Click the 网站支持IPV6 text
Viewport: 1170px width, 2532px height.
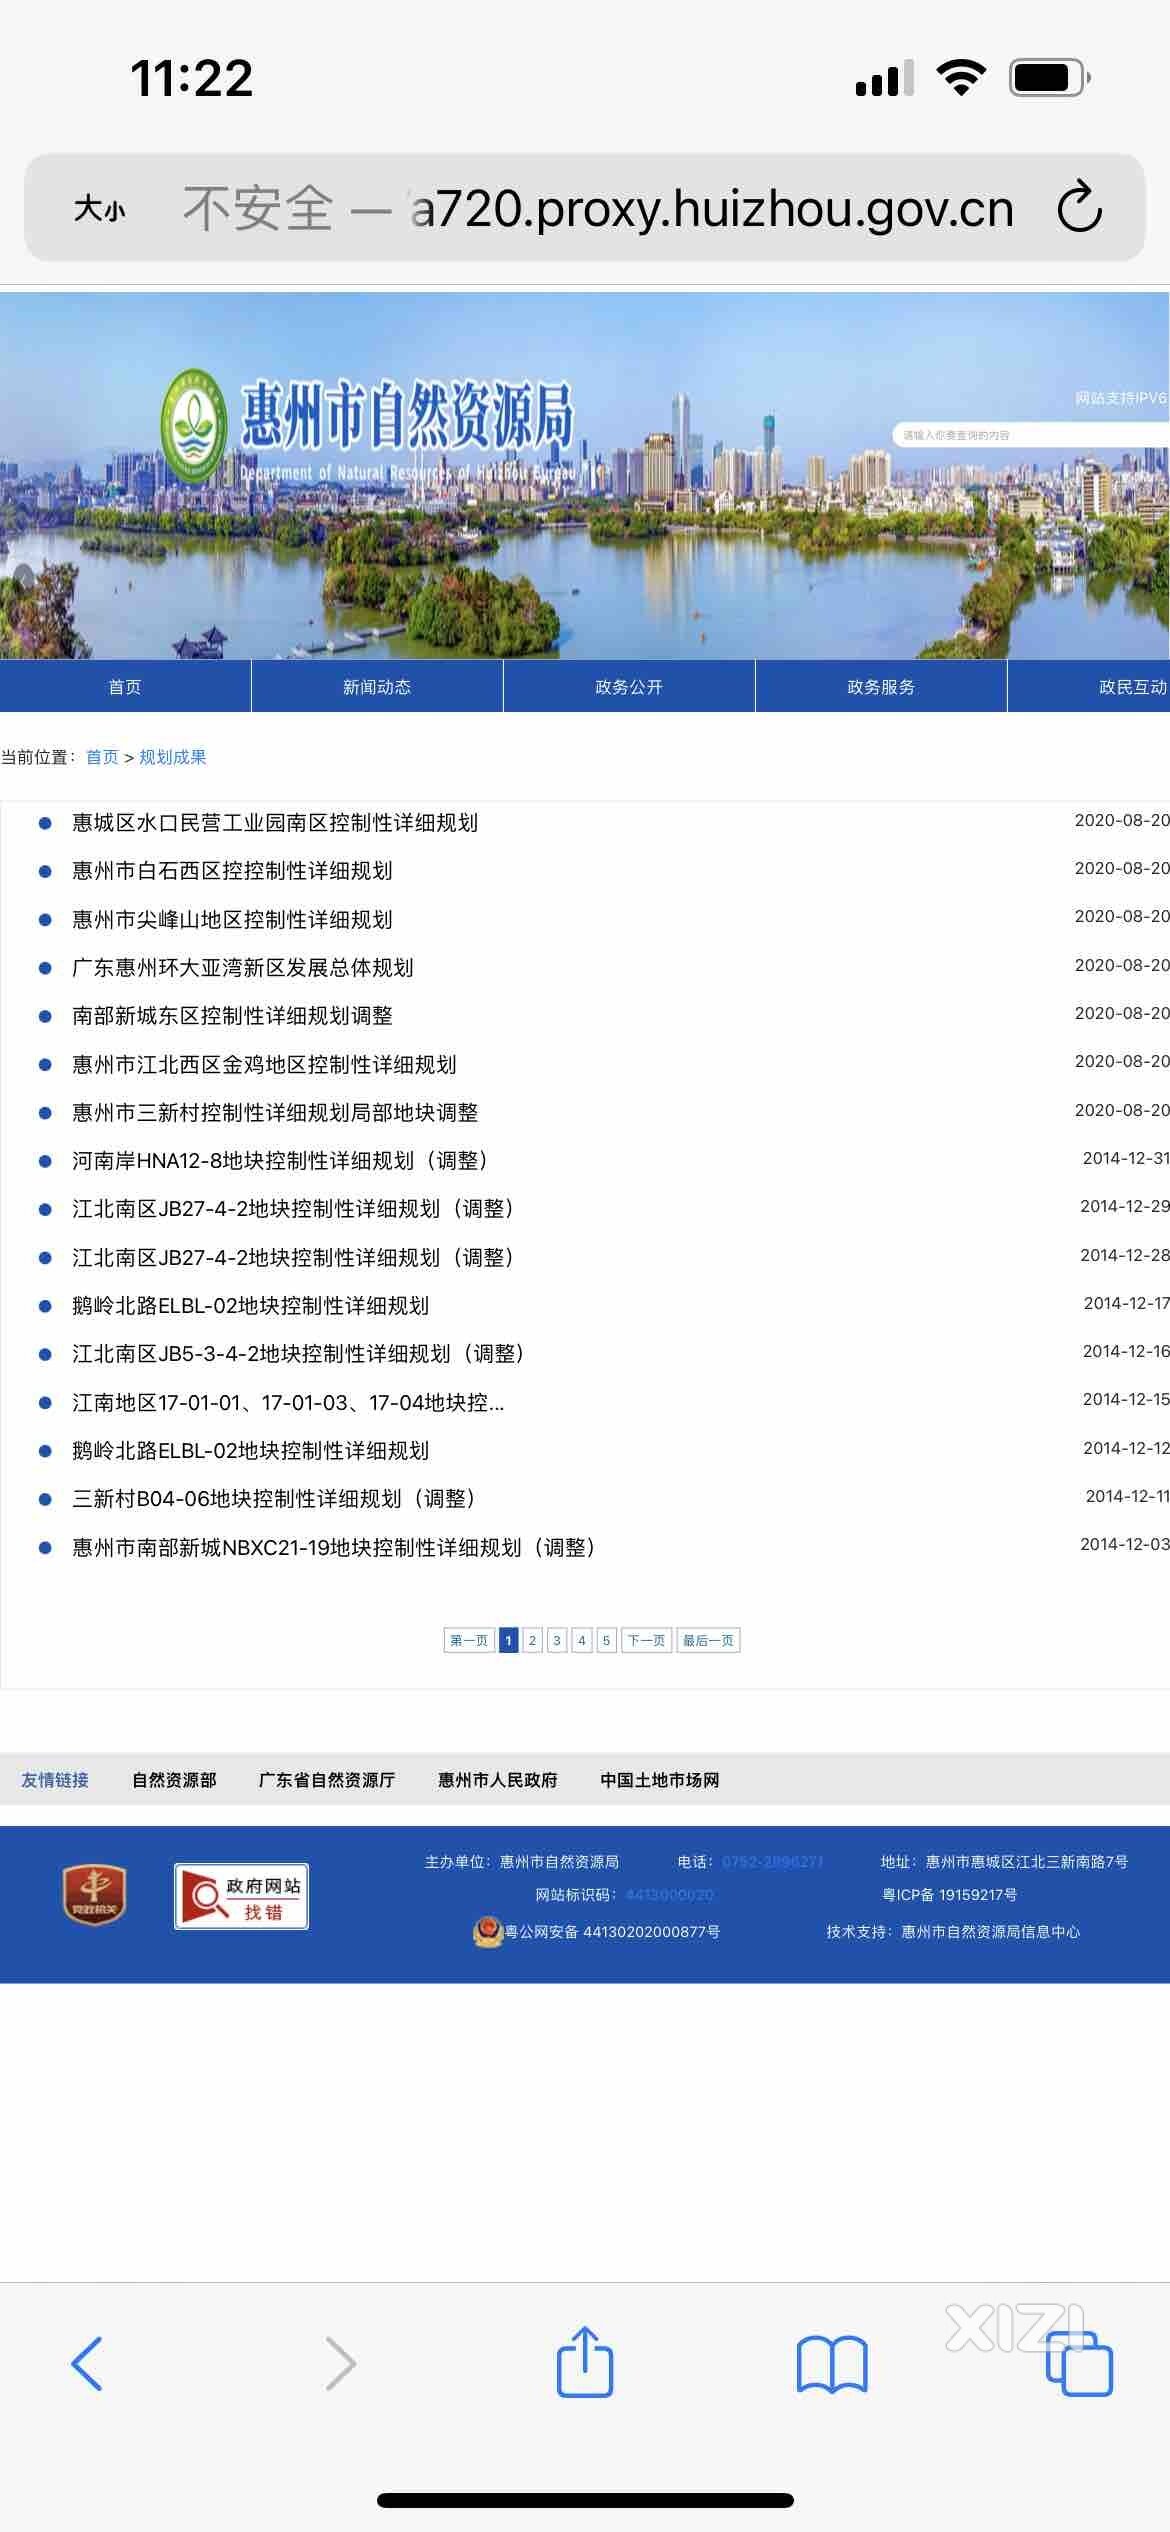click(x=1121, y=398)
